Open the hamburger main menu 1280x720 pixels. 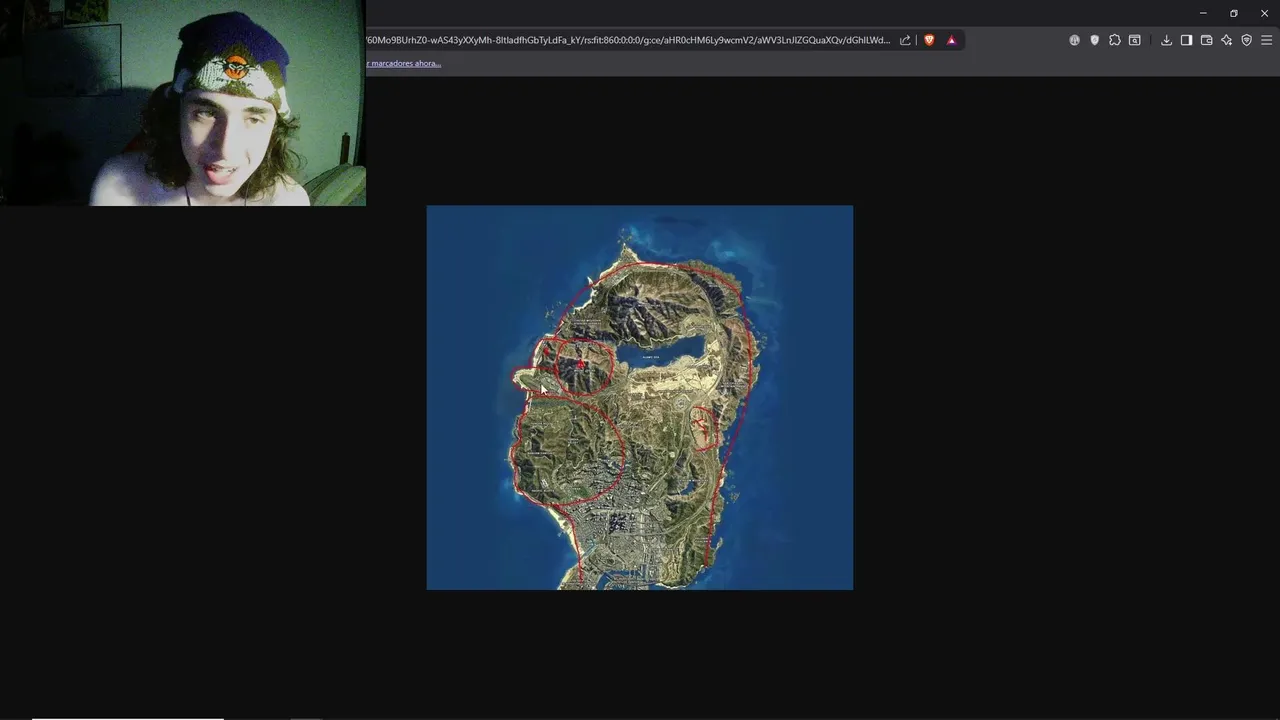point(1266,40)
